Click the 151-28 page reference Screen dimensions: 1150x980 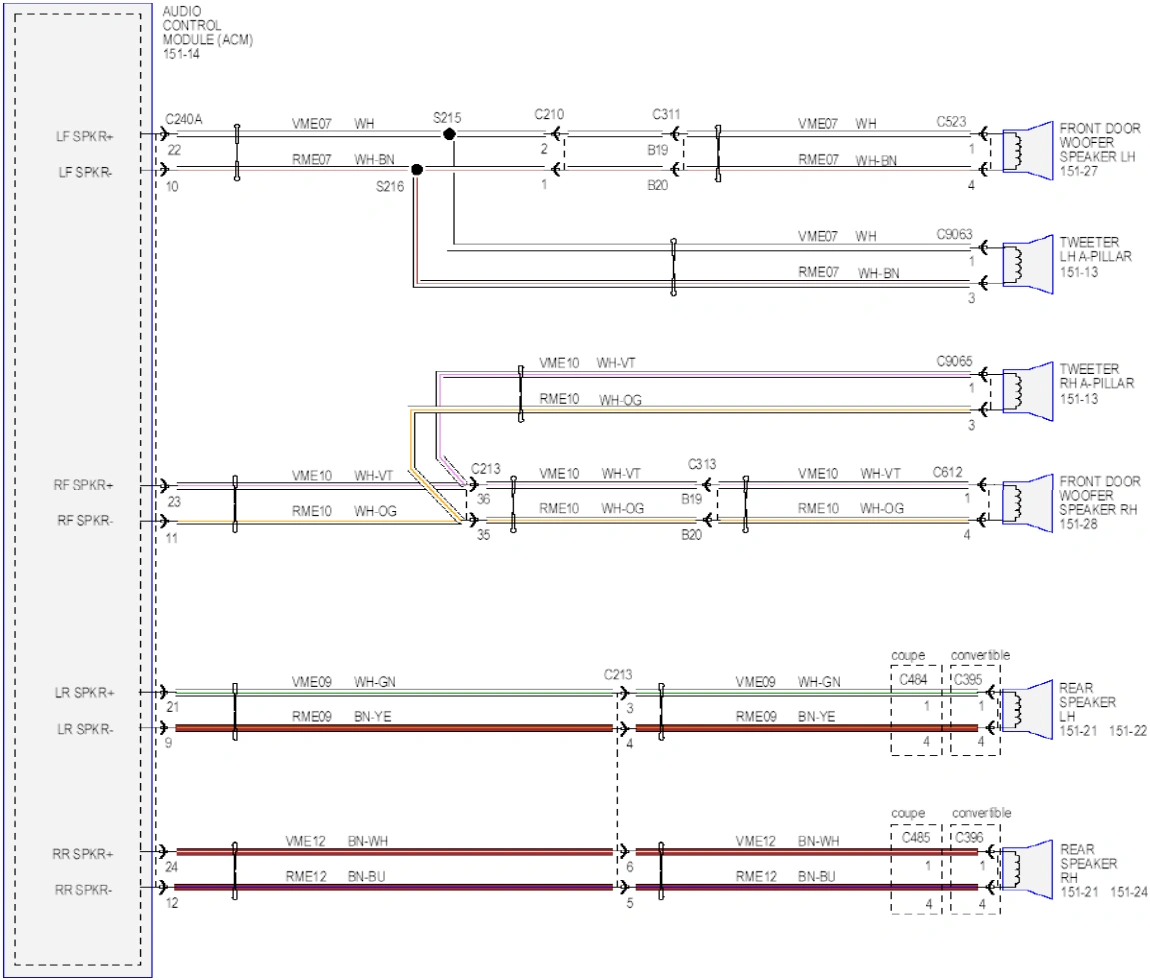1078,524
